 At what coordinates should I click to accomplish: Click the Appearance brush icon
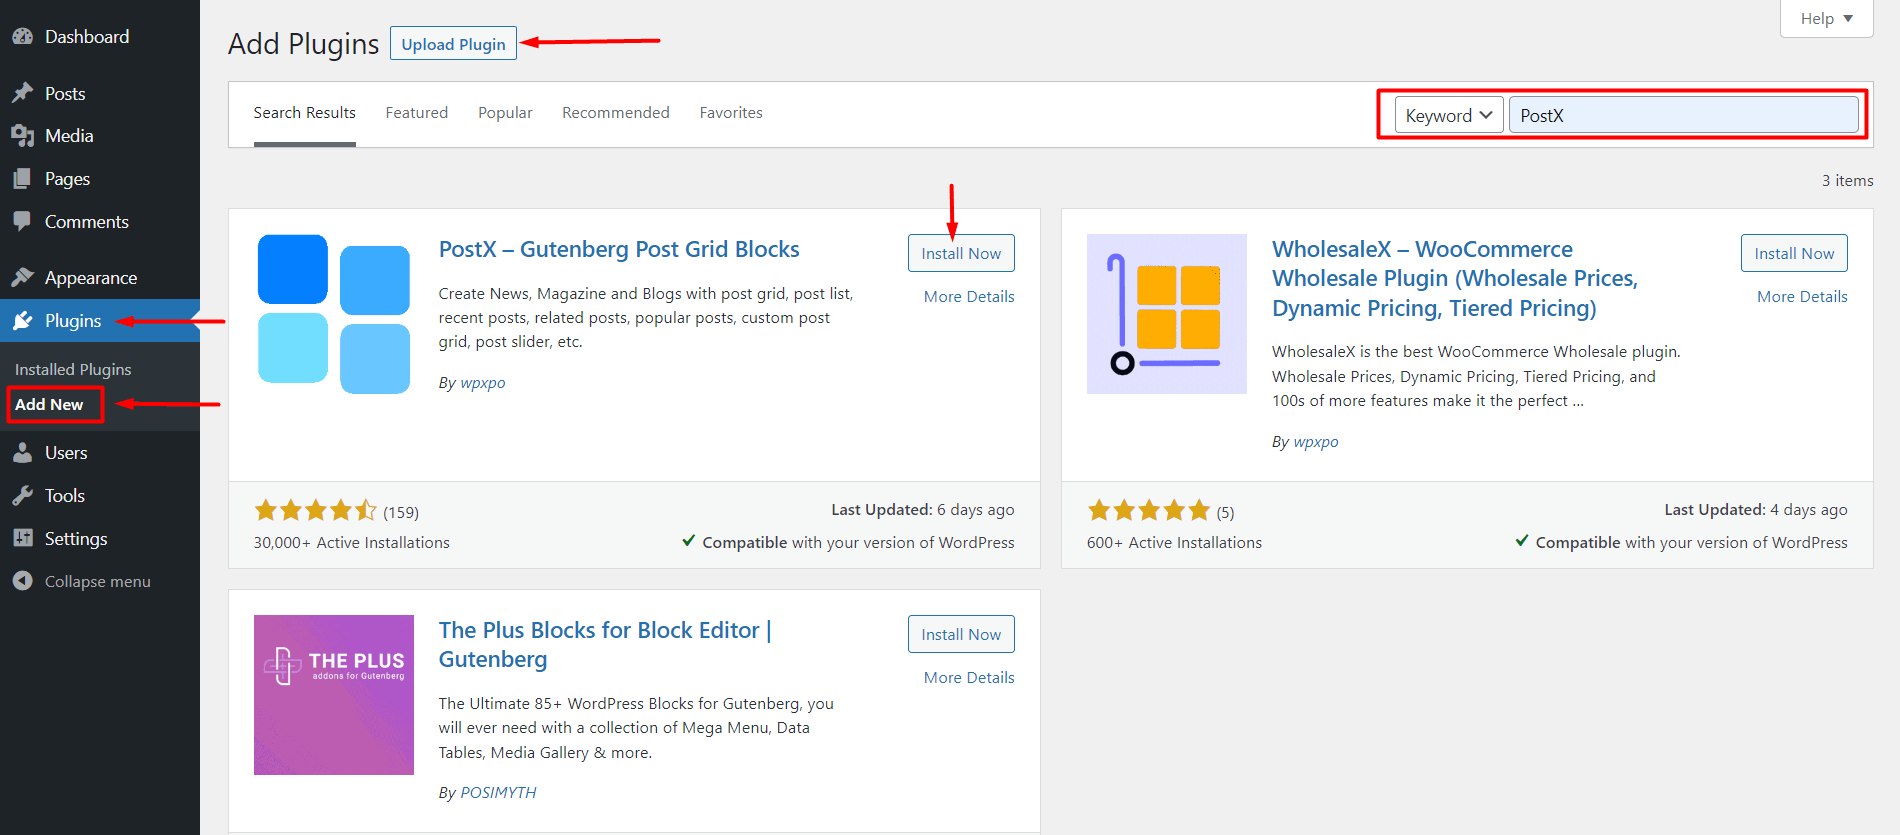pyautogui.click(x=23, y=277)
